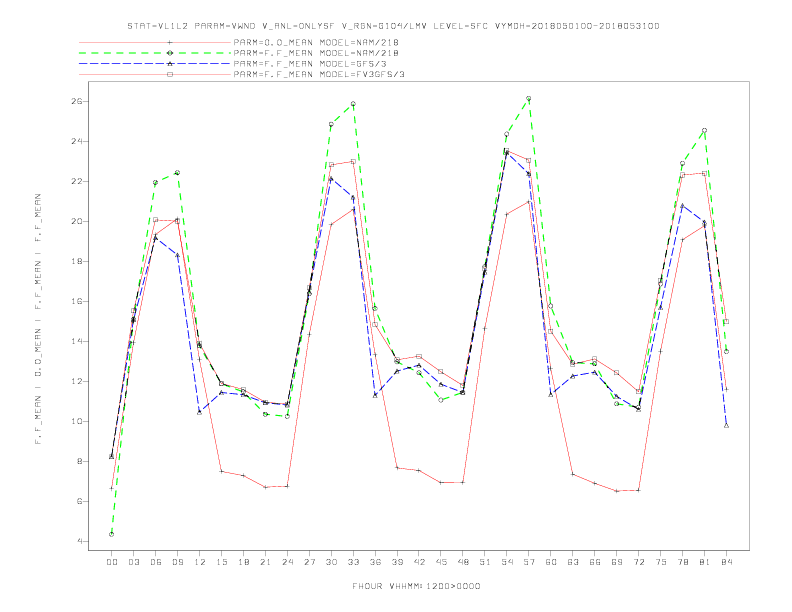Select legend text 'PARM=O.O_MEAN MODEL=NAM/218'

pyautogui.click(x=316, y=42)
